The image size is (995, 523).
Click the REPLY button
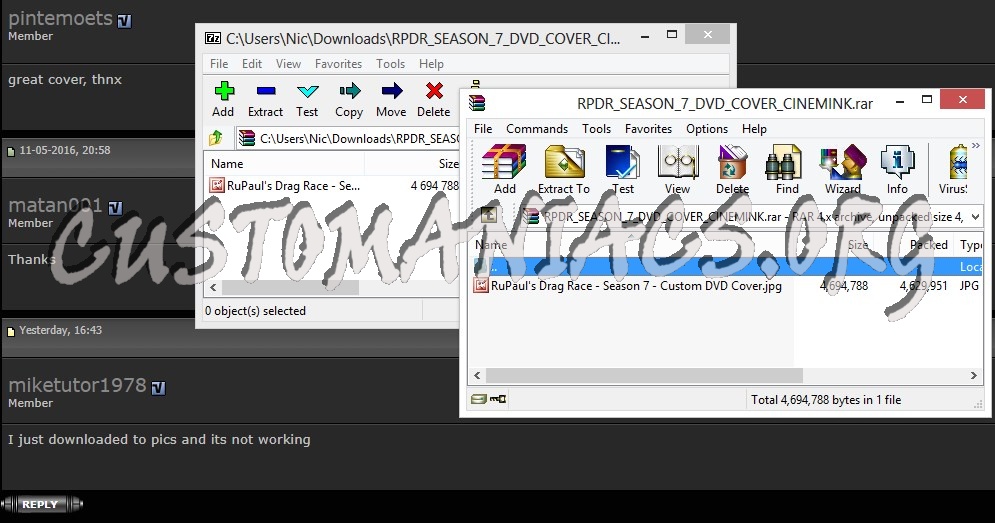tap(41, 505)
